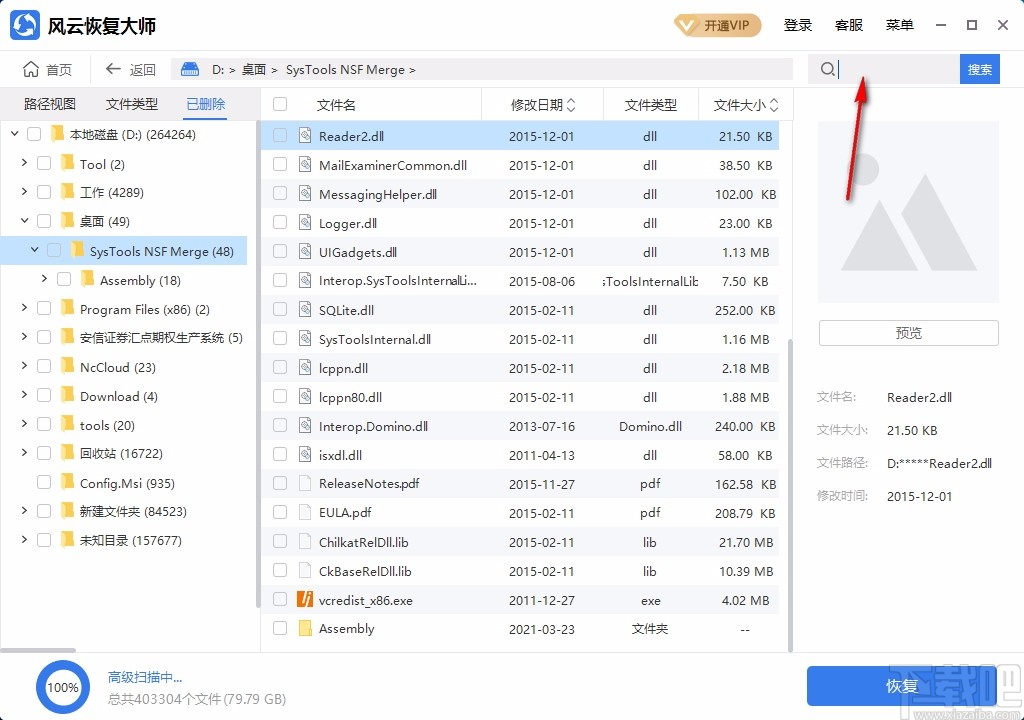Collapse the 桌面 (49) folder node

24,221
